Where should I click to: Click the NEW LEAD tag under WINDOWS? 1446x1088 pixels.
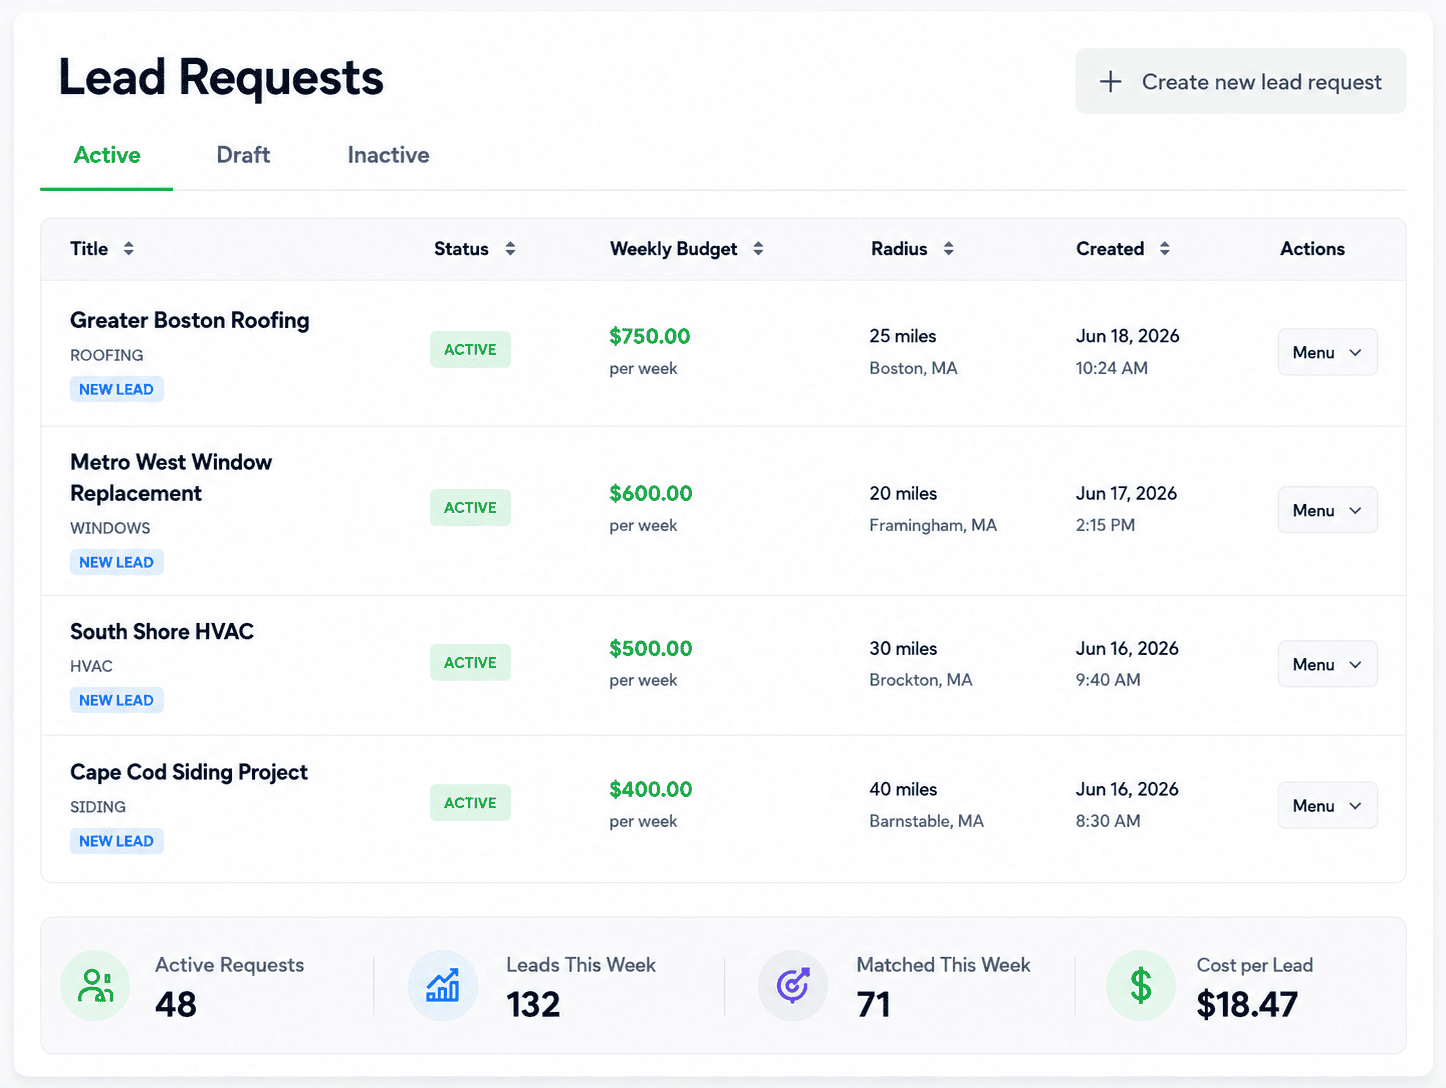116,562
